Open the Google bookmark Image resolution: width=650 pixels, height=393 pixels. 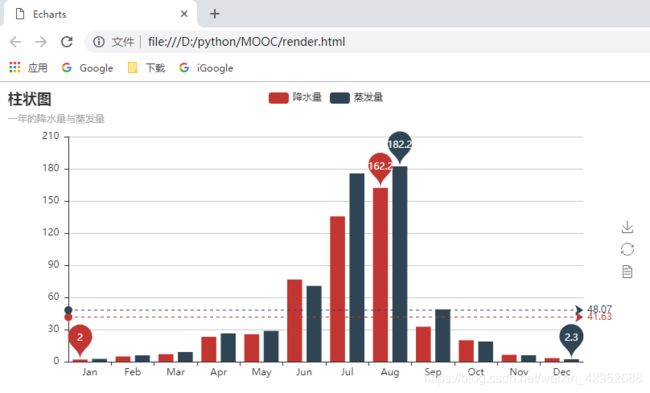pyautogui.click(x=87, y=68)
